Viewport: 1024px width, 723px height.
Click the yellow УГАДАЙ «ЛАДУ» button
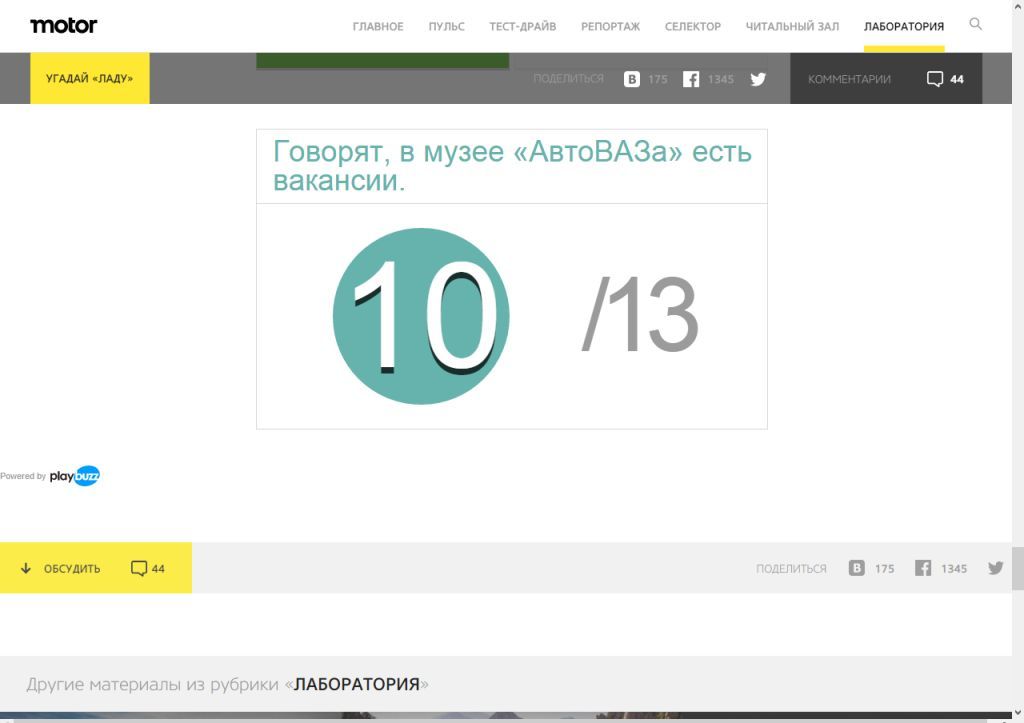89,78
